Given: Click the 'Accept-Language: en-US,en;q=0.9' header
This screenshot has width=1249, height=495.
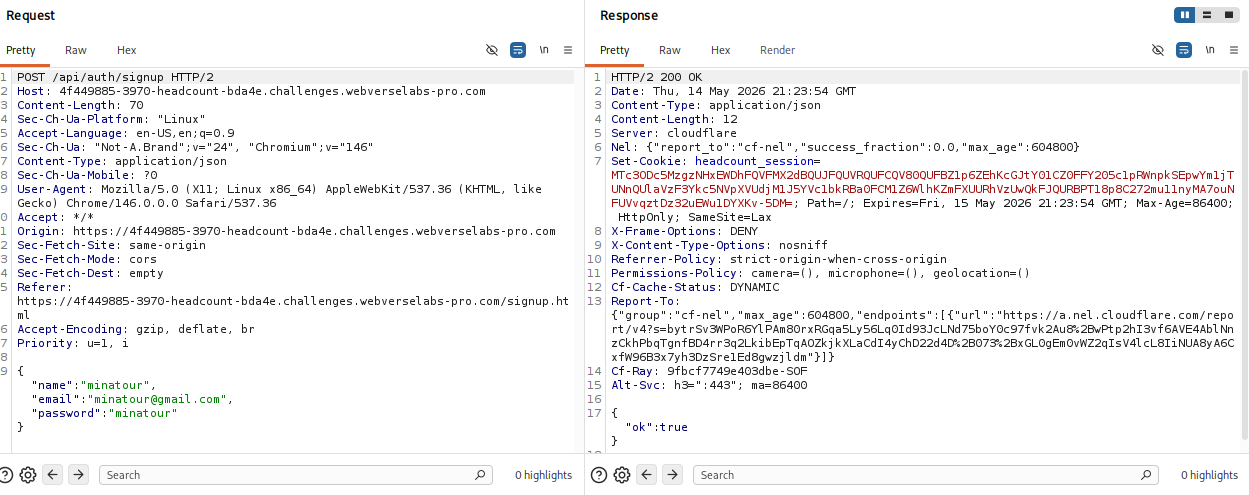Looking at the screenshot, I should (126, 133).
